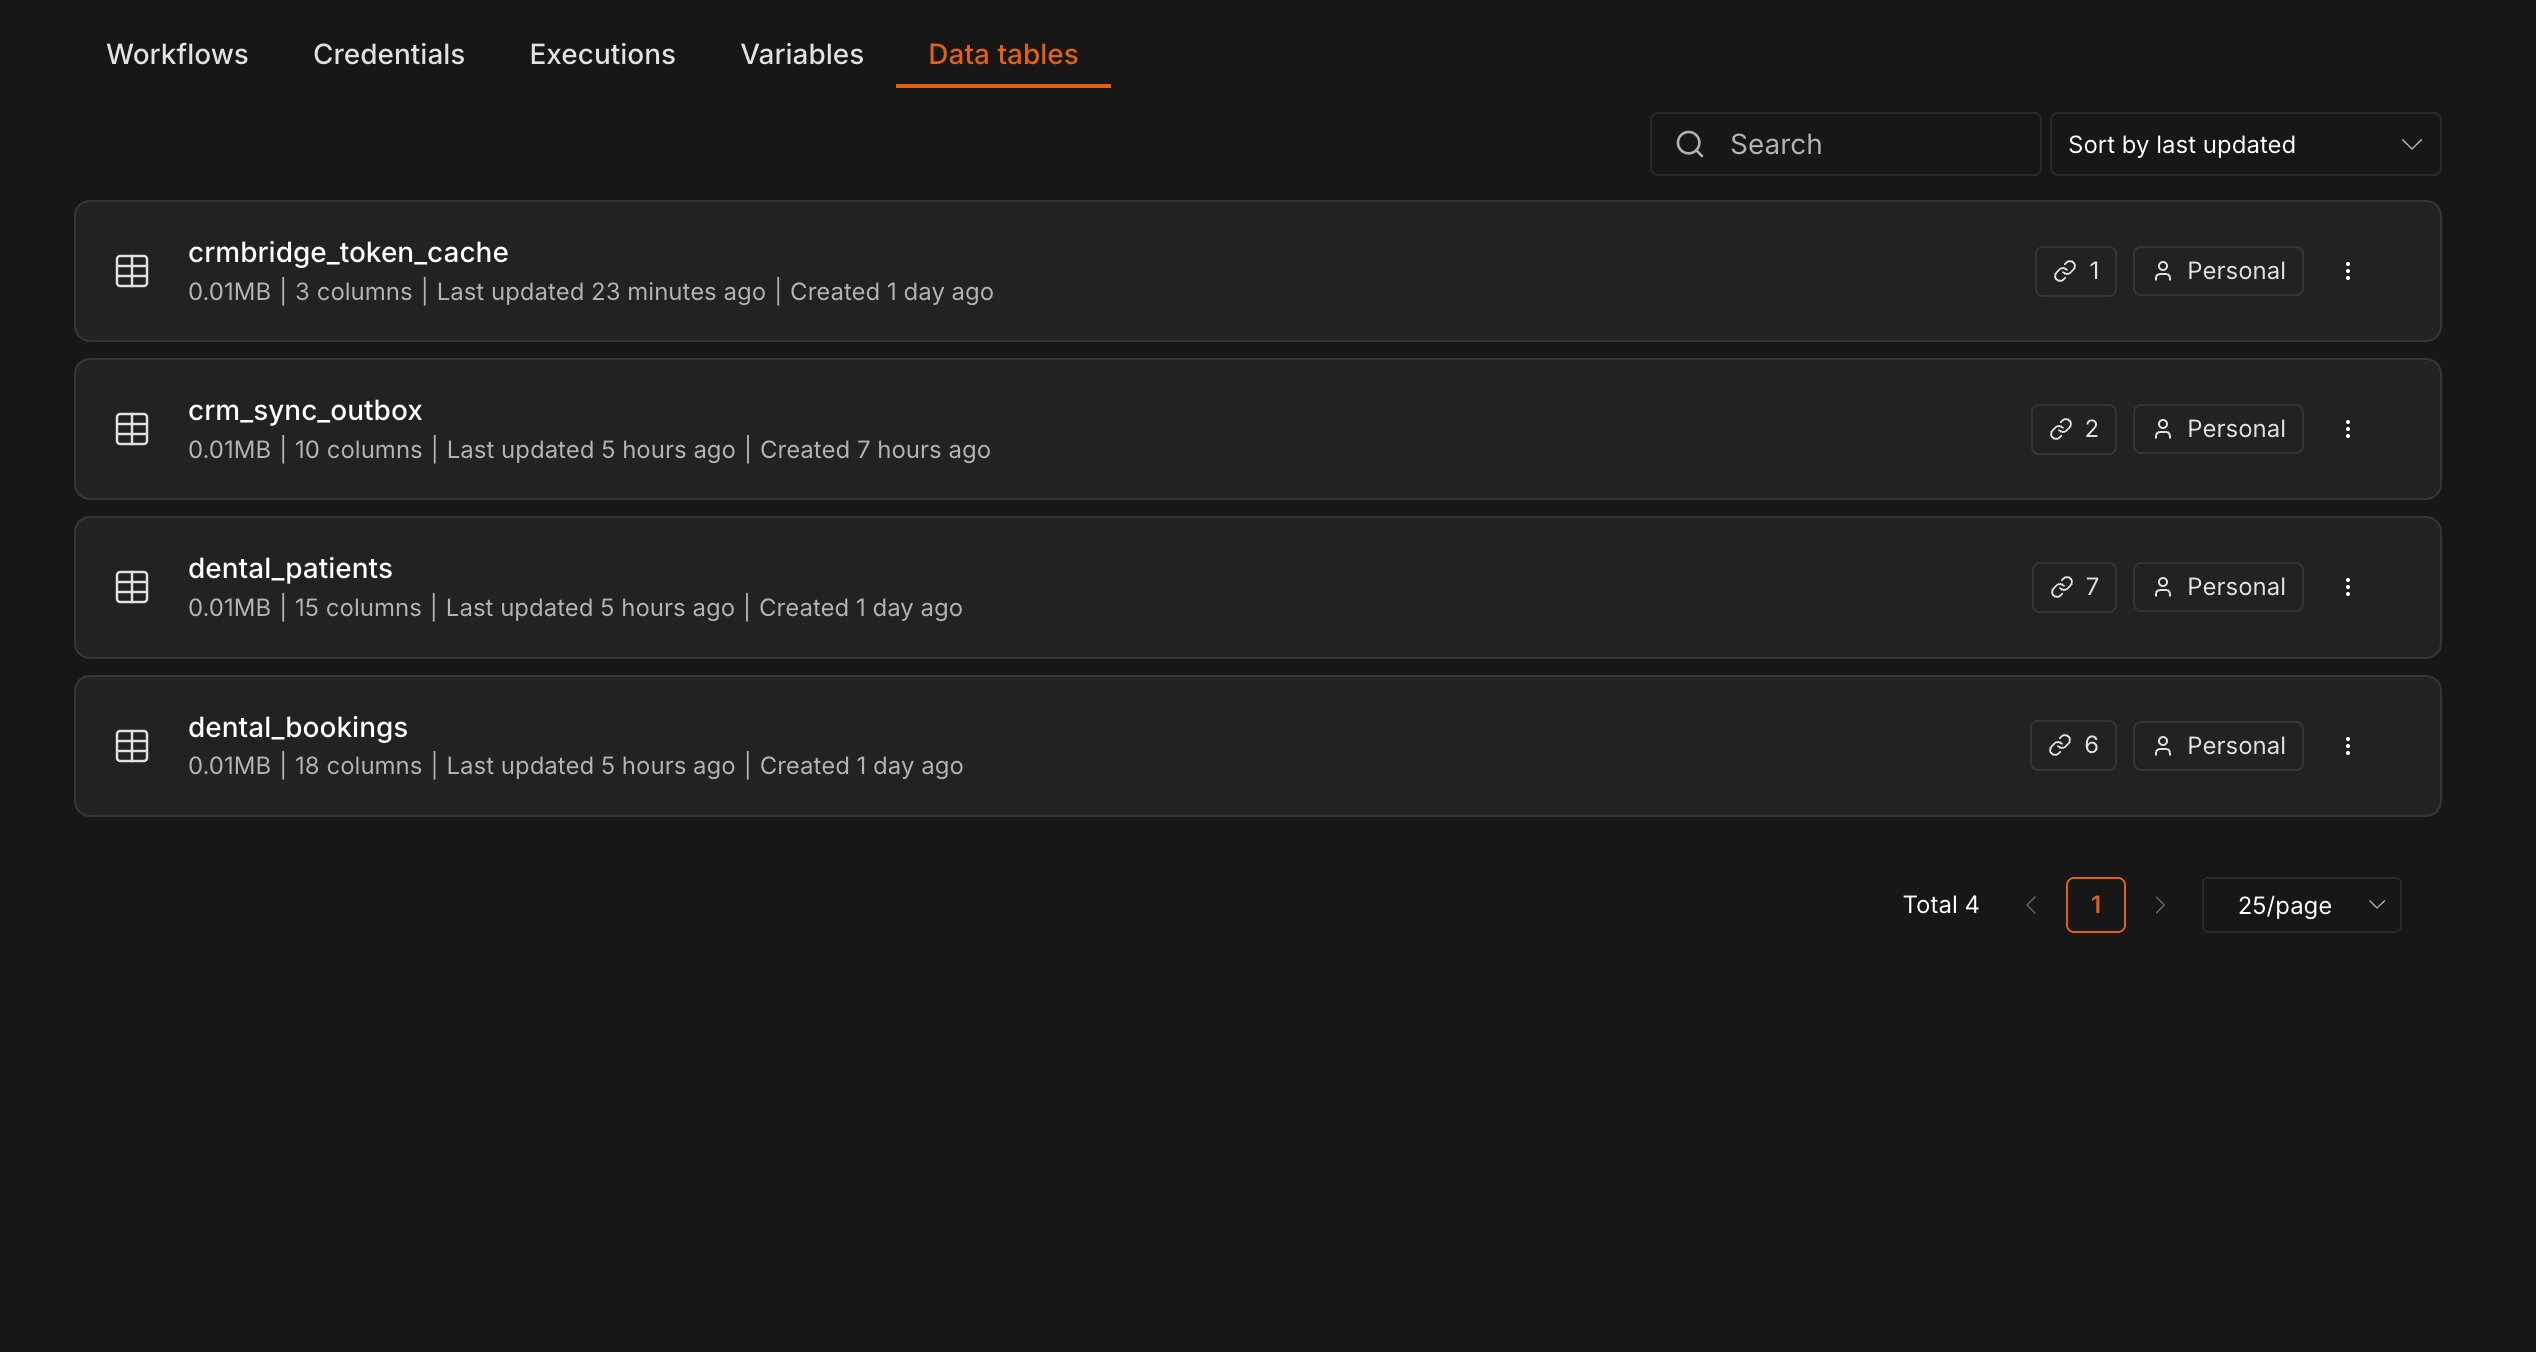Expand the Sort by last updated dropdown
The image size is (2536, 1352).
click(x=2245, y=144)
